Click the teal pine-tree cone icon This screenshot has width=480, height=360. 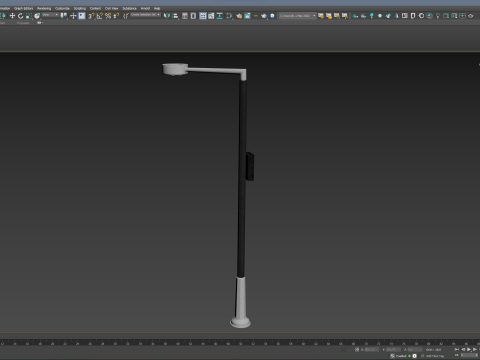(x=396, y=16)
